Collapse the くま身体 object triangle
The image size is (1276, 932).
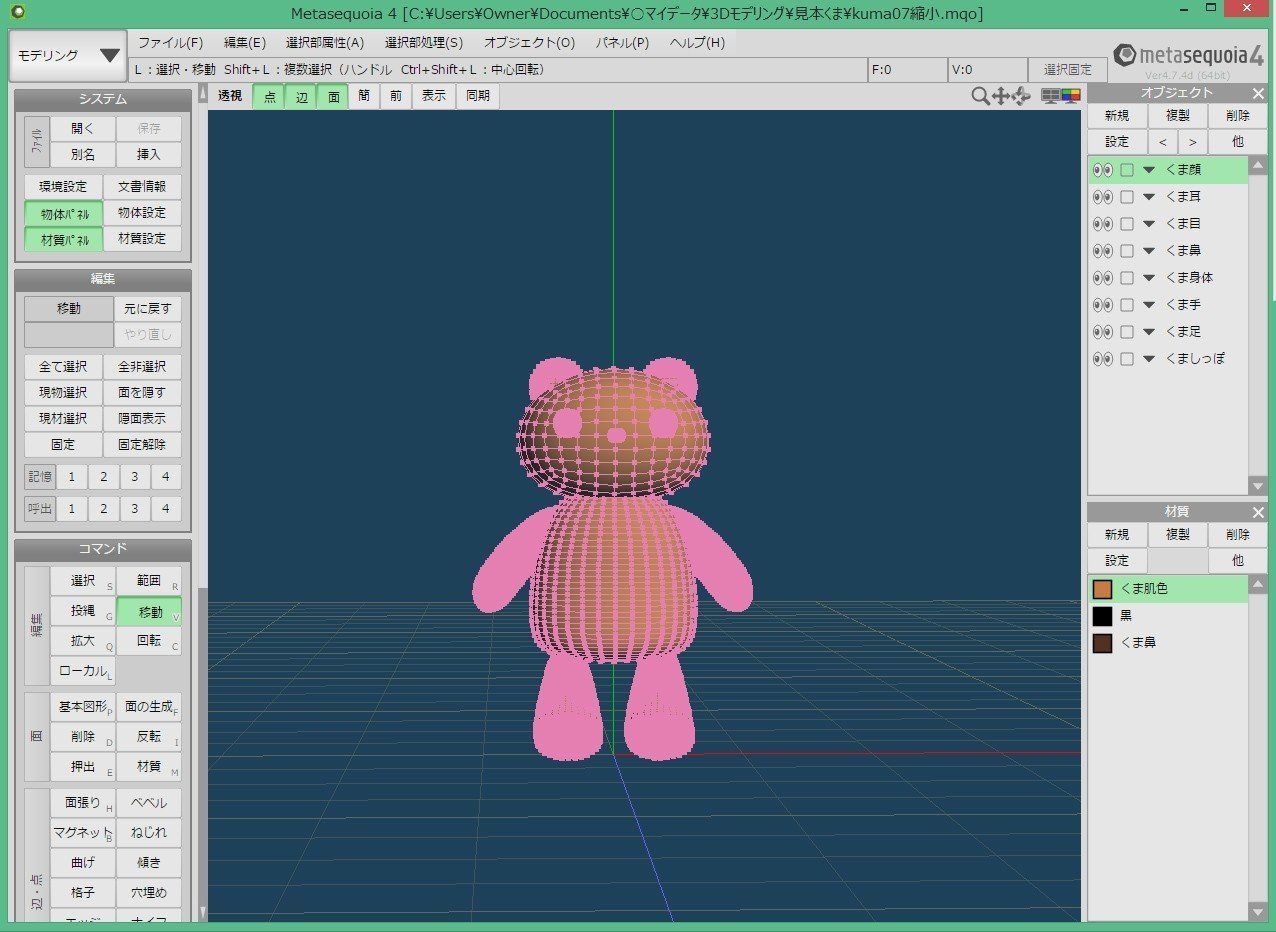coord(1149,278)
